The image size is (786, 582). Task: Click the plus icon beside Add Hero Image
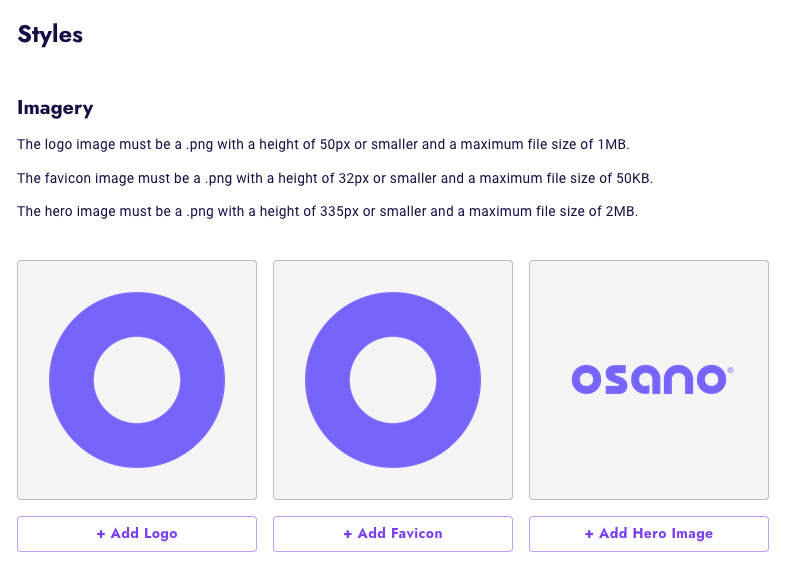click(x=589, y=534)
